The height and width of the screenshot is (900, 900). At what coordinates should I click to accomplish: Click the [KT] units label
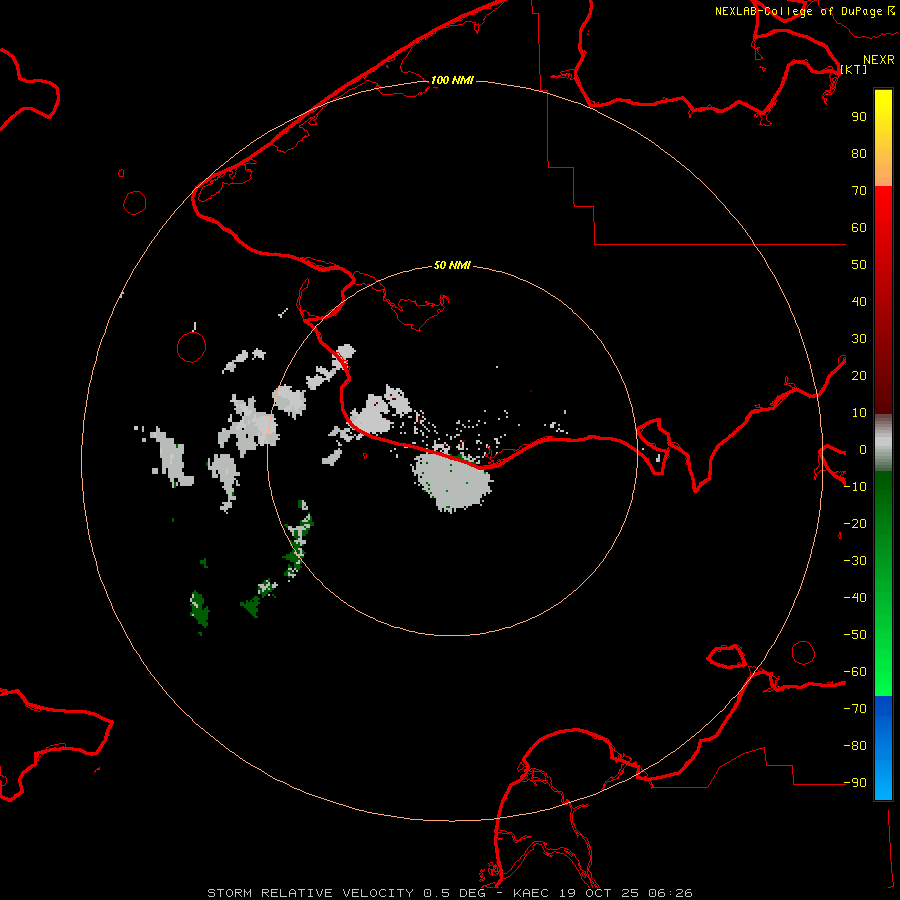pyautogui.click(x=854, y=69)
